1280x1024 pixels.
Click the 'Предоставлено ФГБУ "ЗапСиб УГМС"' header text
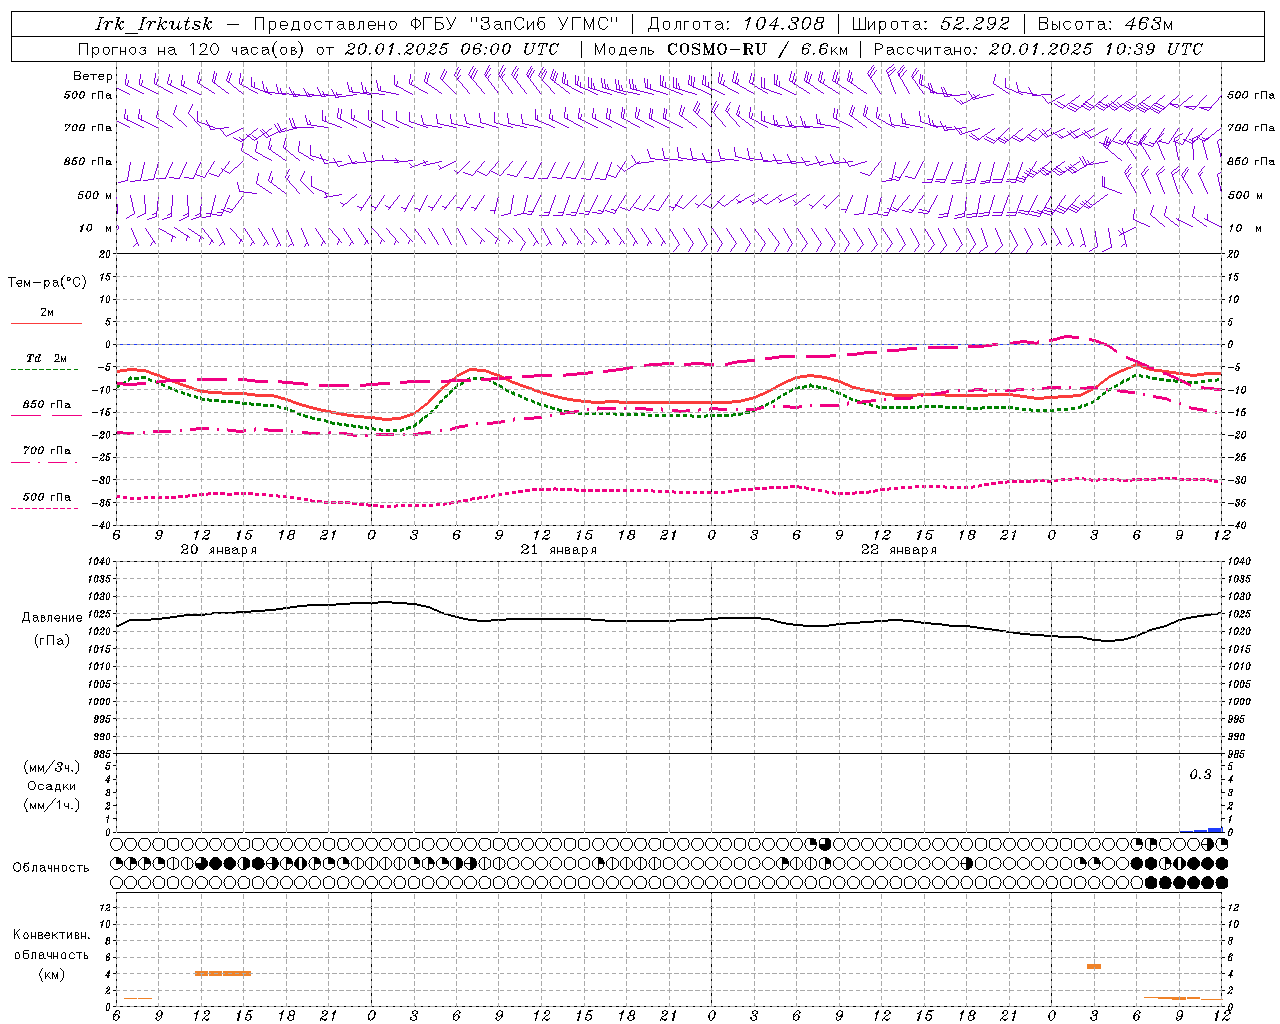(x=436, y=24)
